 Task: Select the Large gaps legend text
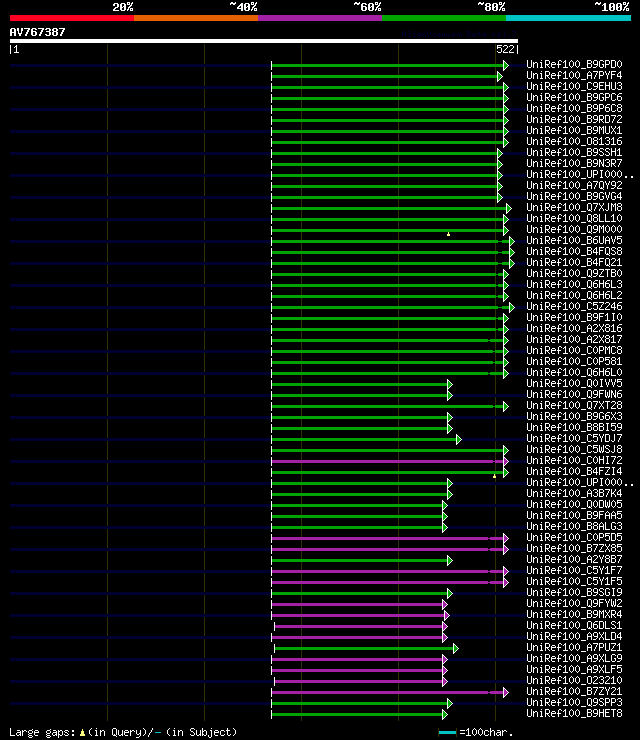123,732
